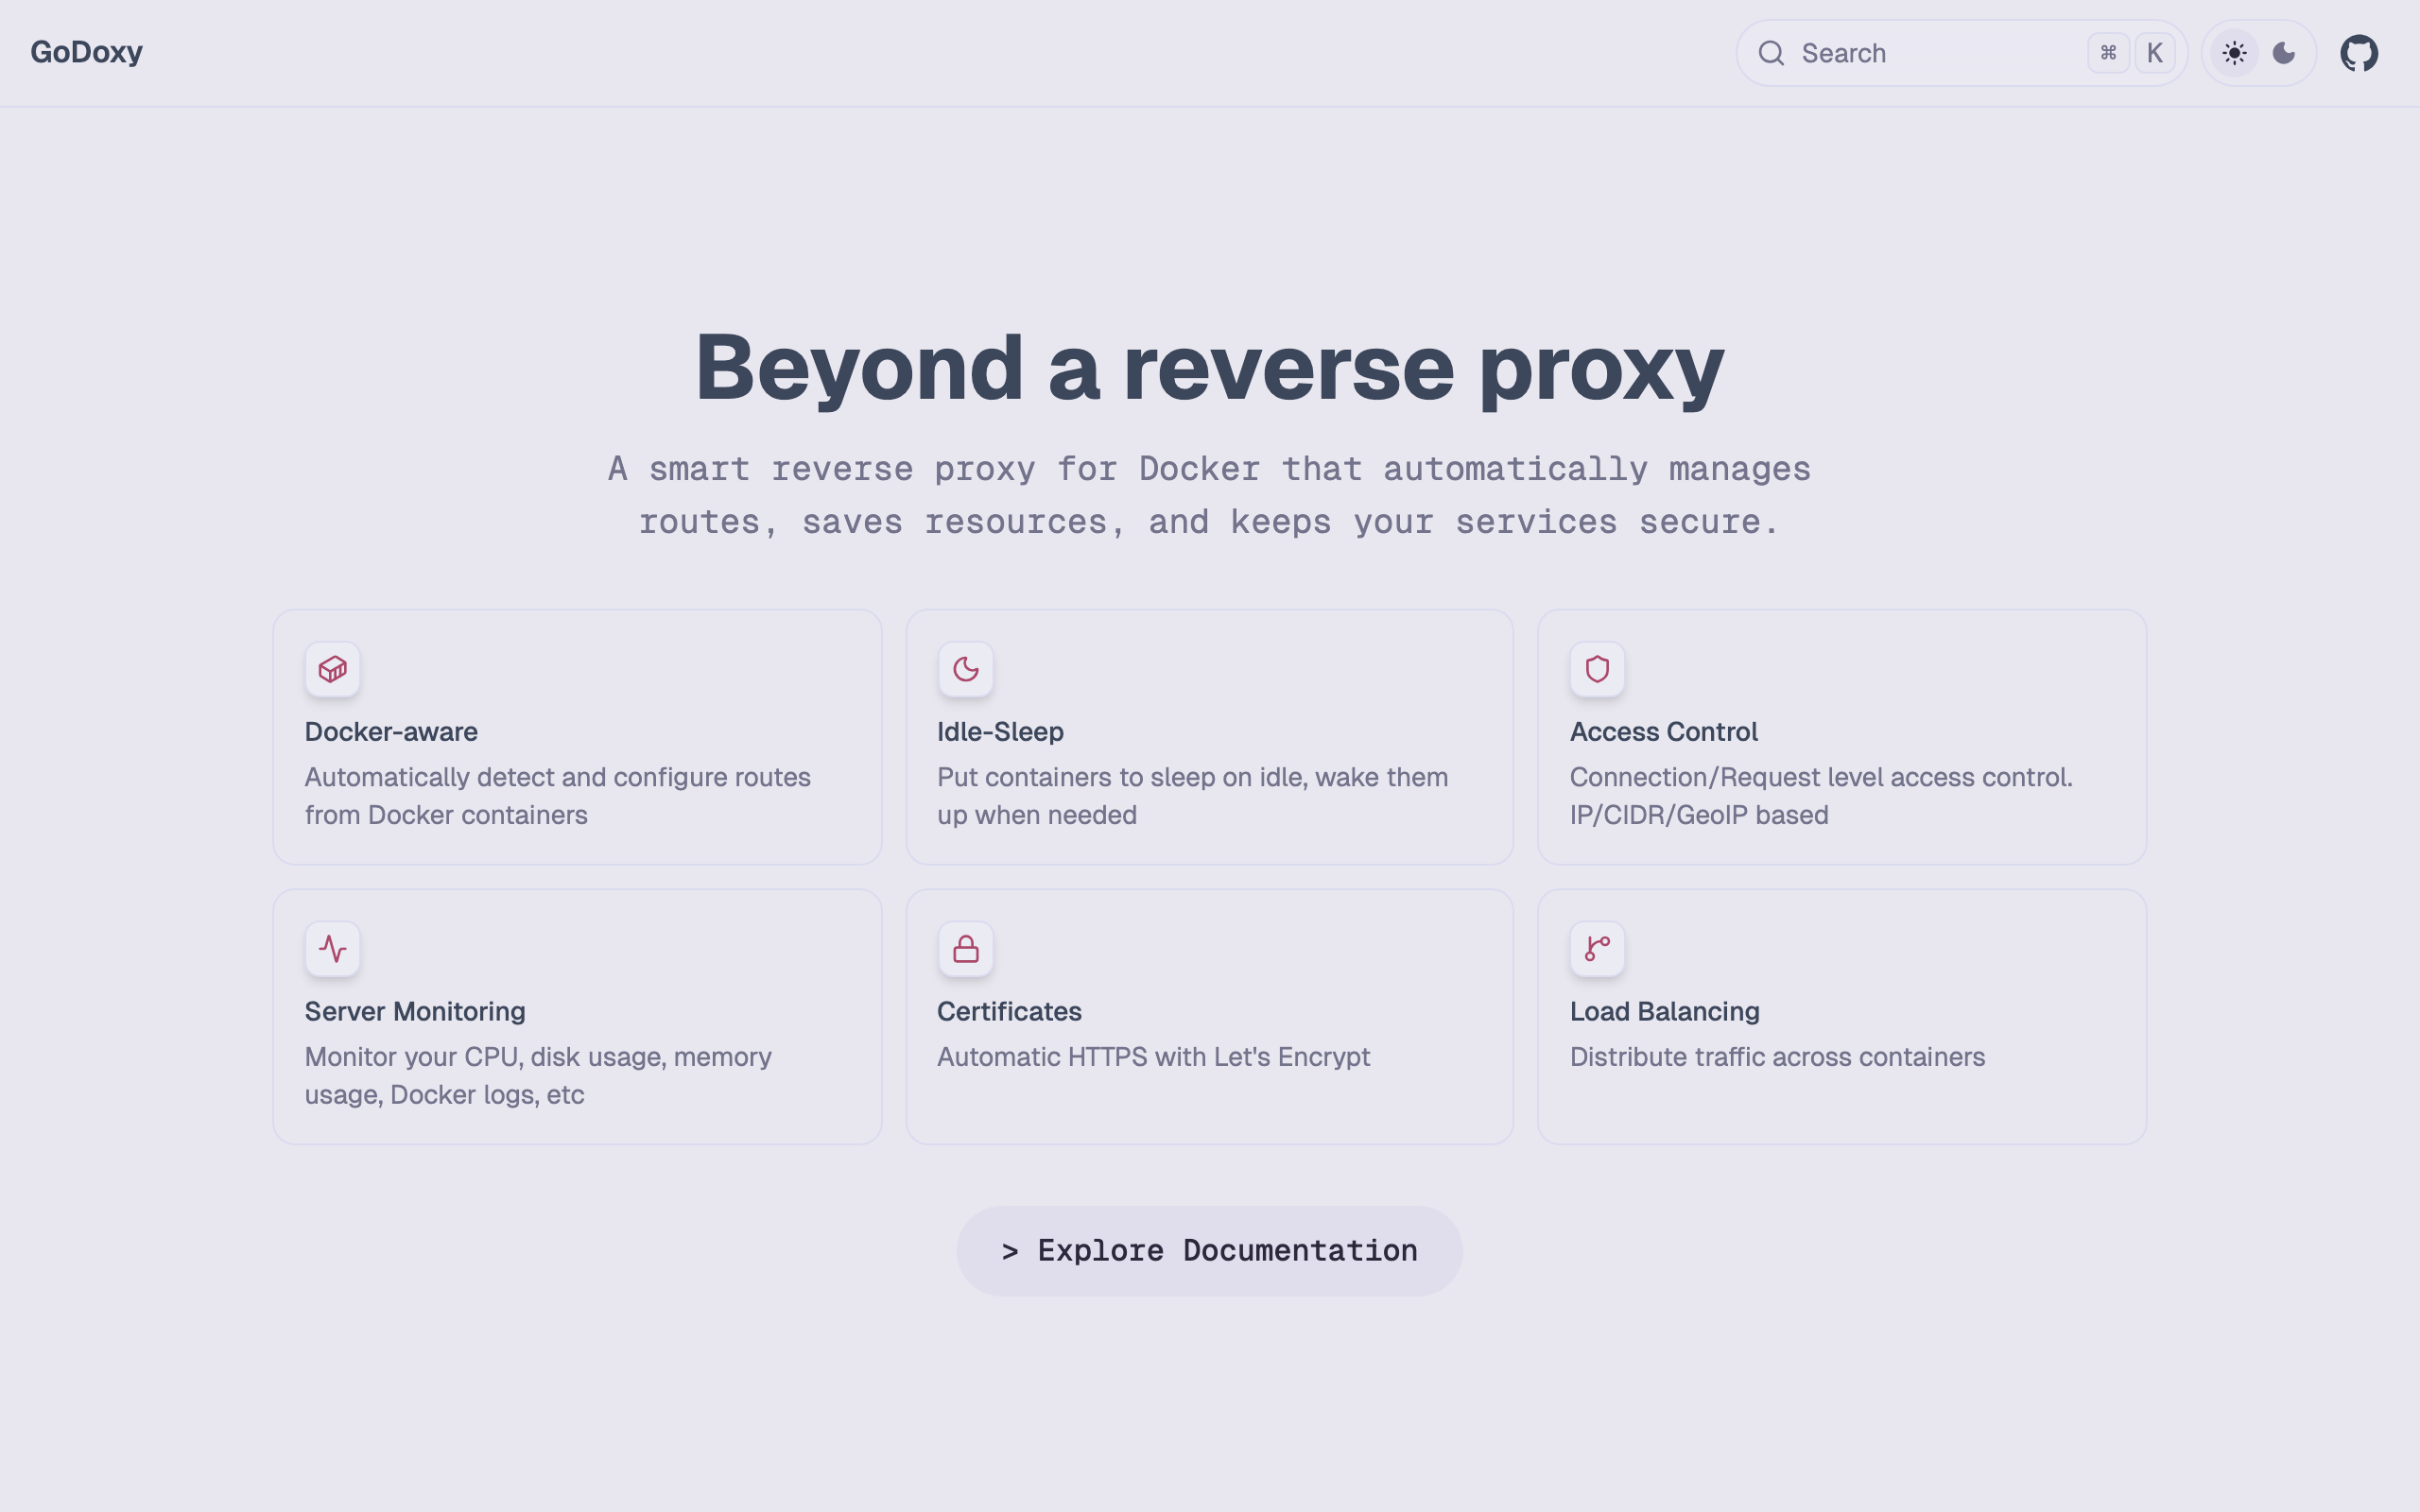Viewport: 2420px width, 1512px height.
Task: Click the search magnifier icon
Action: click(1771, 53)
